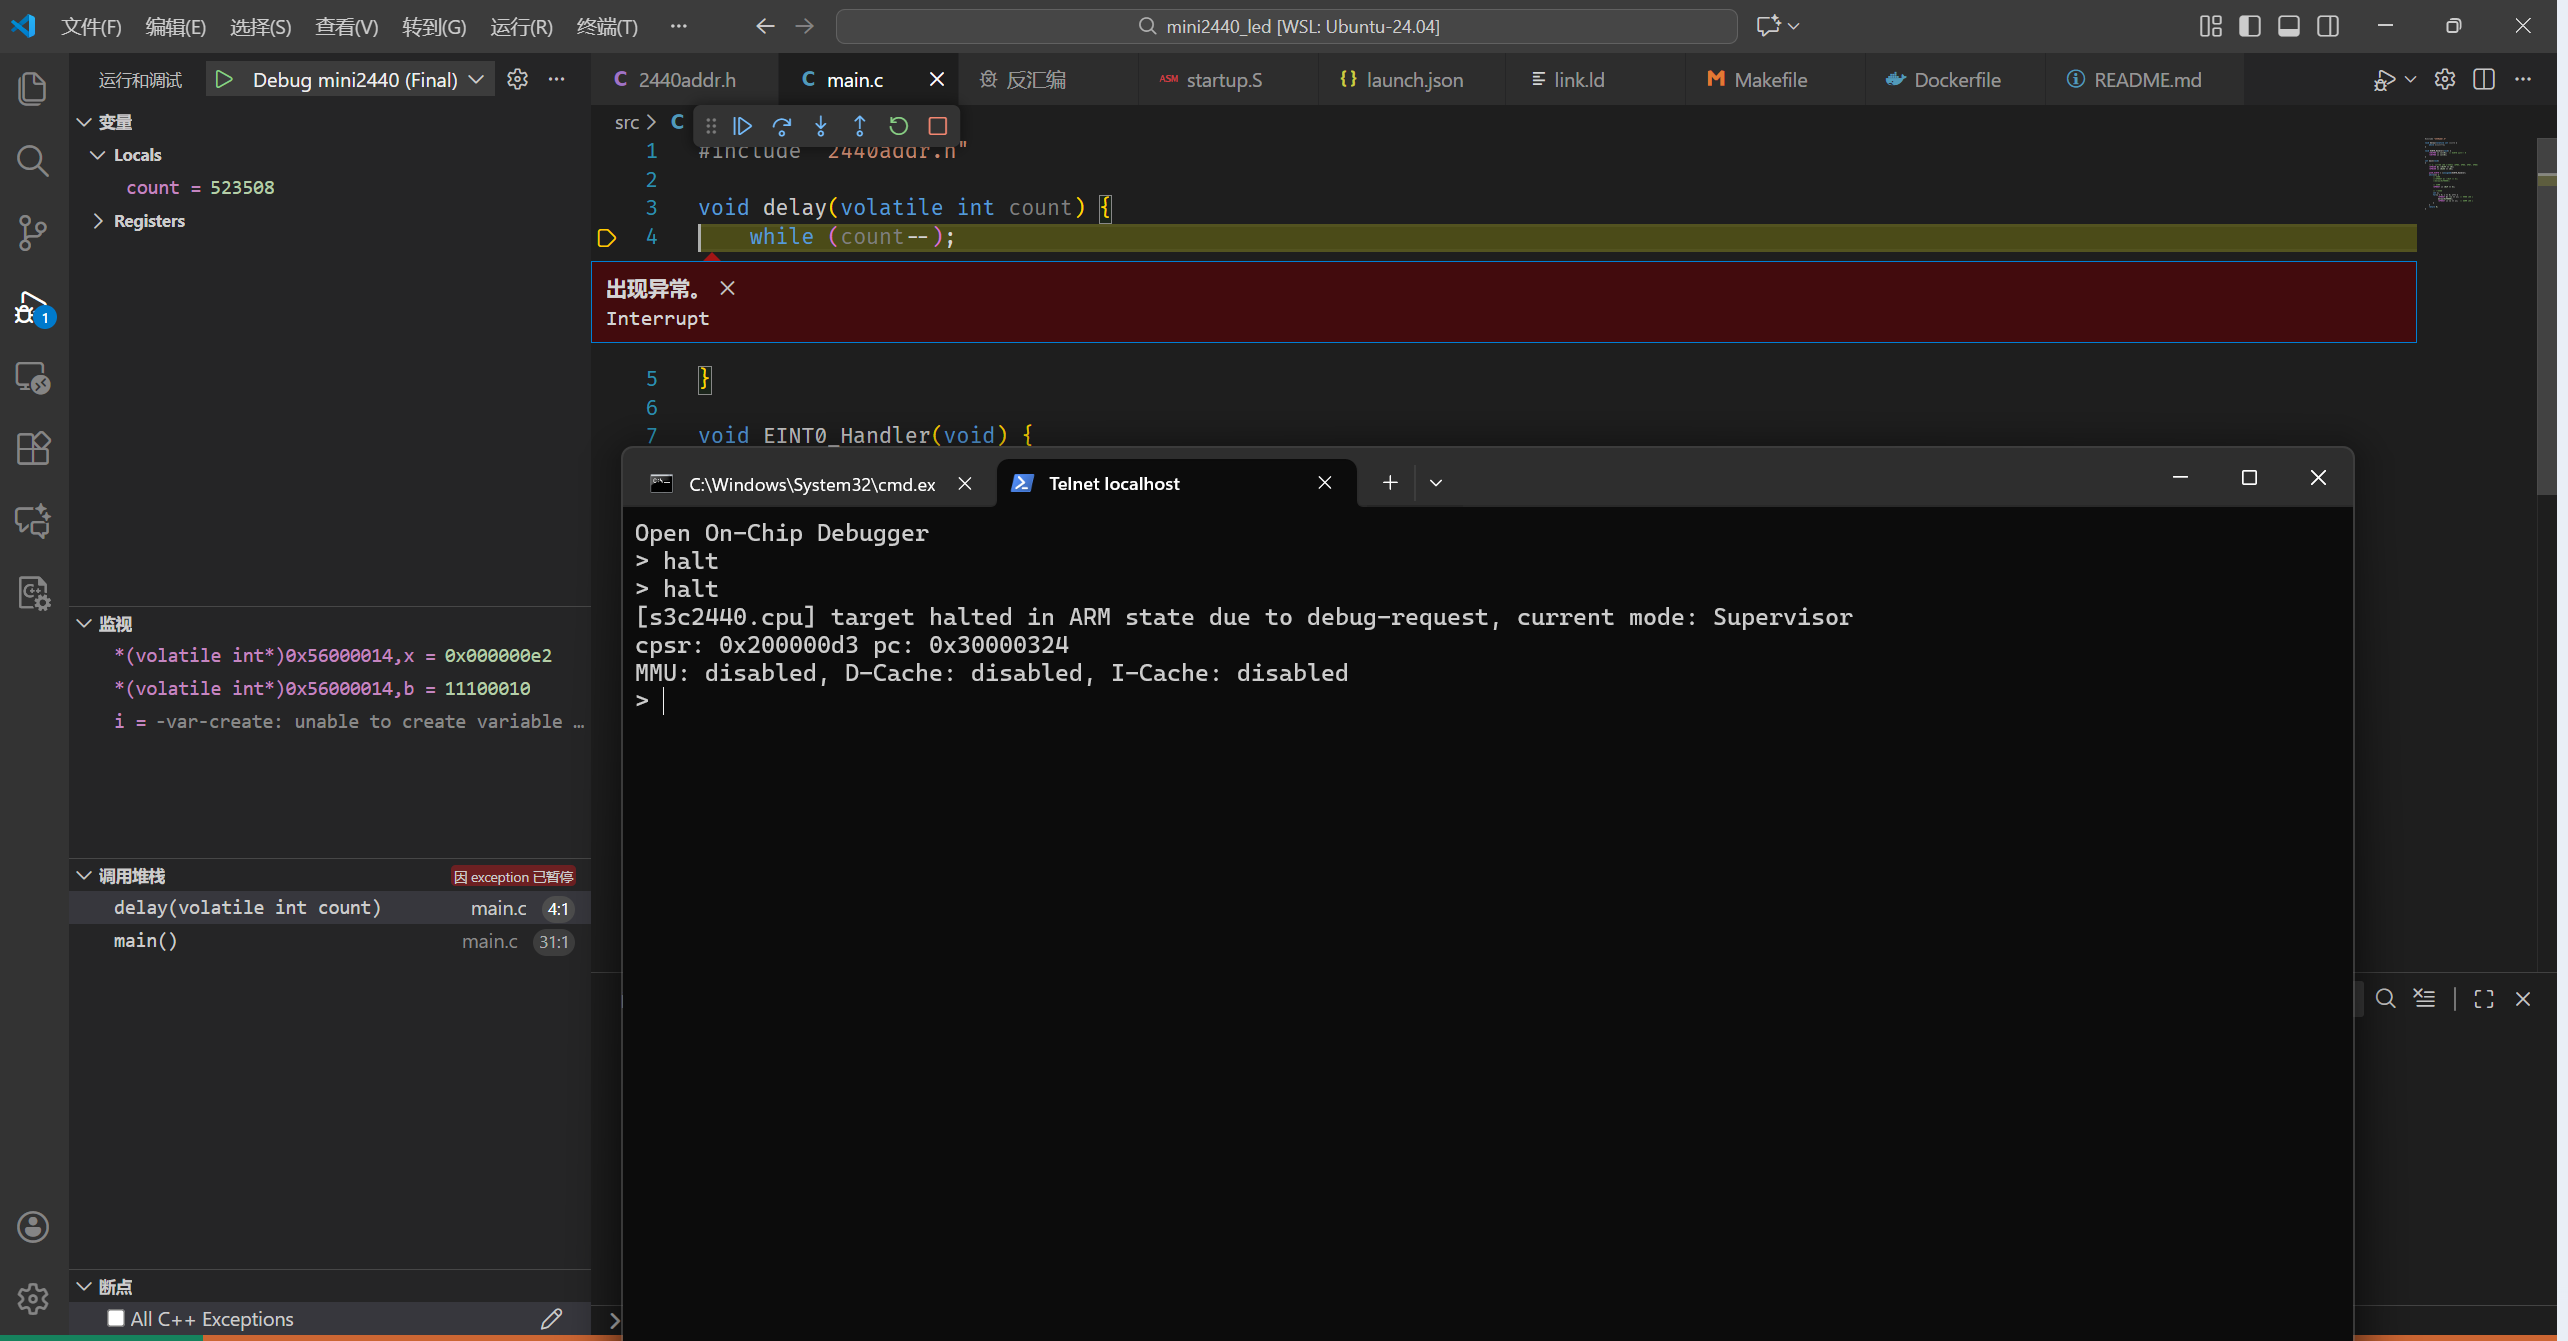This screenshot has width=2568, height=1341.
Task: Open Source Control in activity bar
Action: [x=33, y=233]
